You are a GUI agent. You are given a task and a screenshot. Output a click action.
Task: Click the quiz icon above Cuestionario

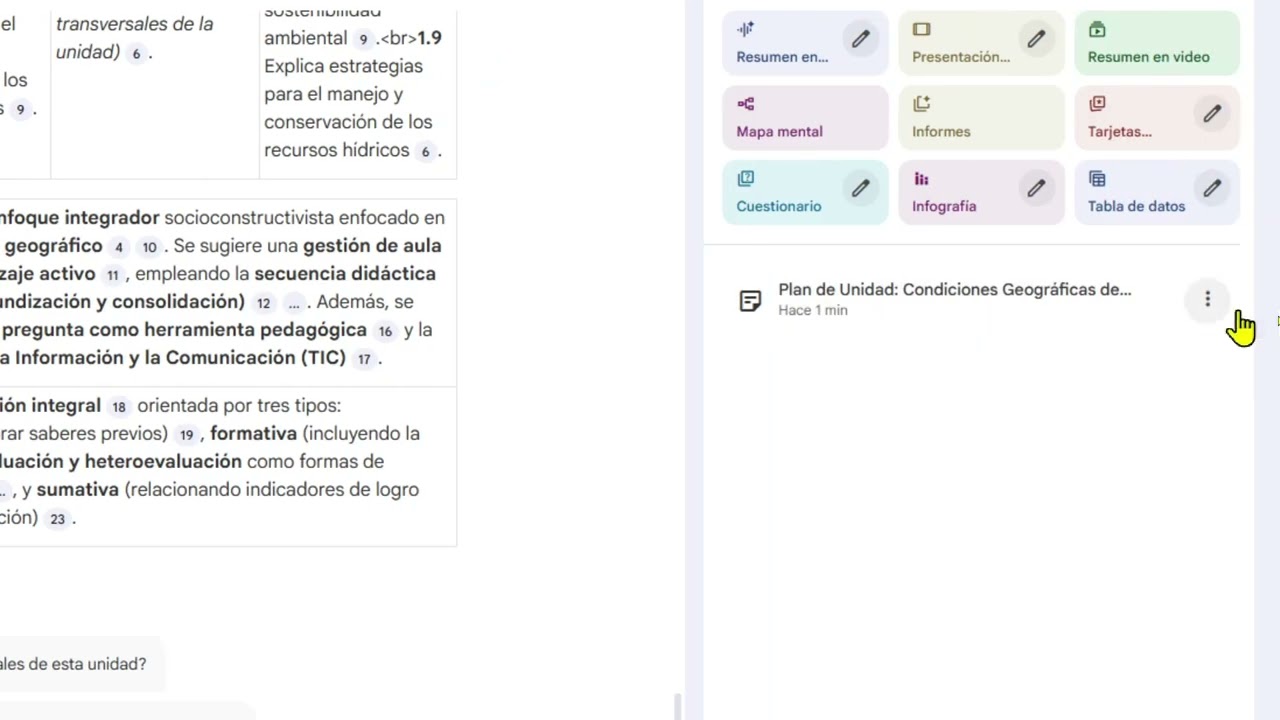click(745, 179)
